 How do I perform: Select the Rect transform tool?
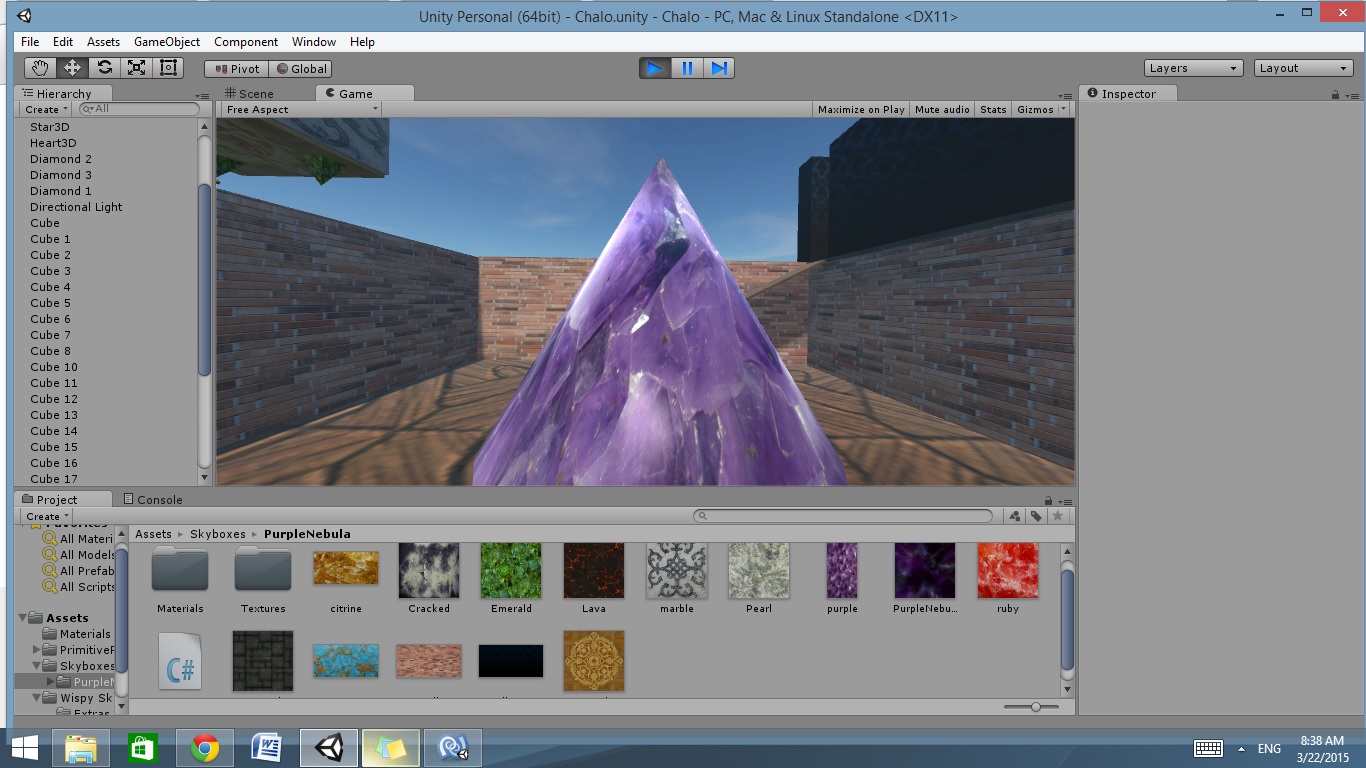point(168,68)
